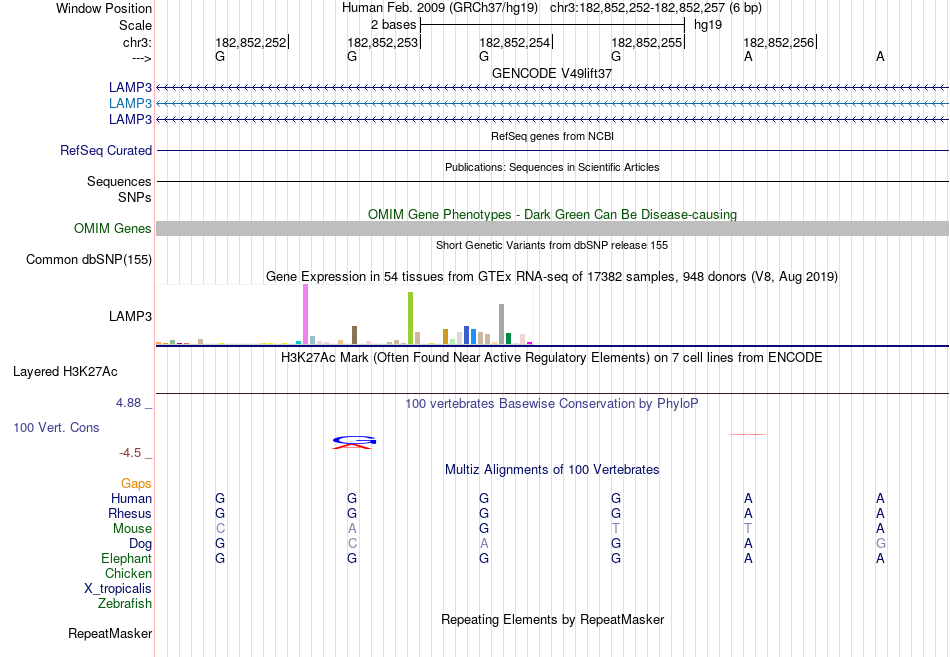Screen dimensions: 950x657
Task: Click the 4.88 PhyloP upper axis value
Action: [x=128, y=403]
